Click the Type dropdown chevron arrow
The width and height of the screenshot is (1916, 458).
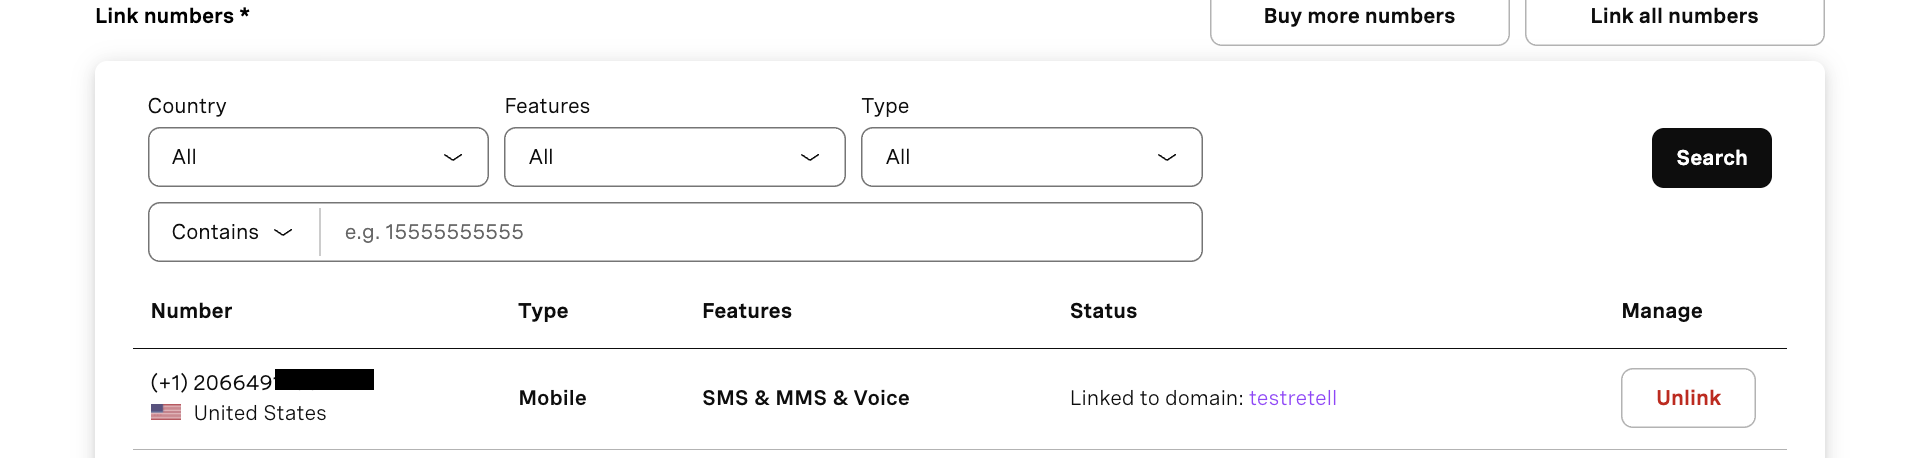[1167, 157]
